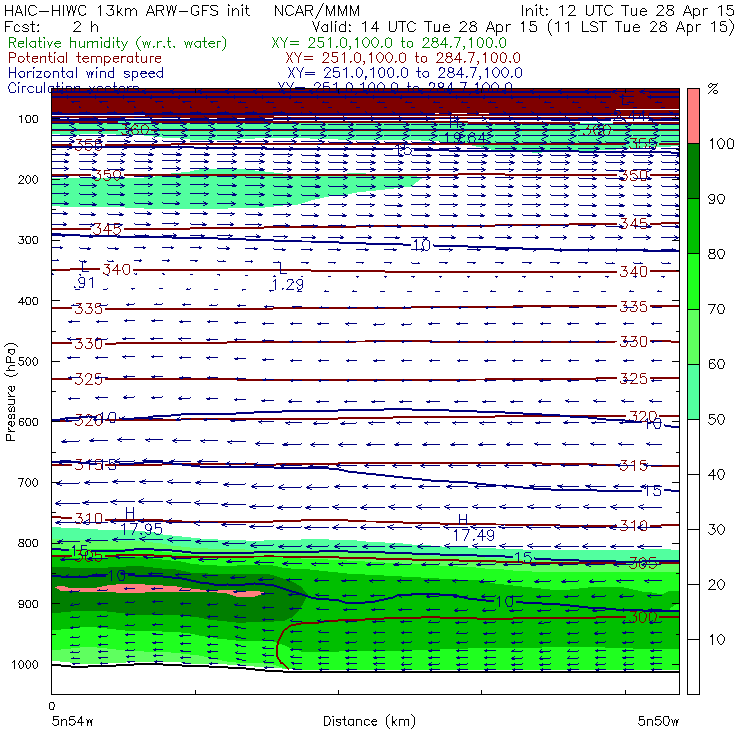
Task: Click the white 40–50% colorbar segment
Action: coord(693,447)
